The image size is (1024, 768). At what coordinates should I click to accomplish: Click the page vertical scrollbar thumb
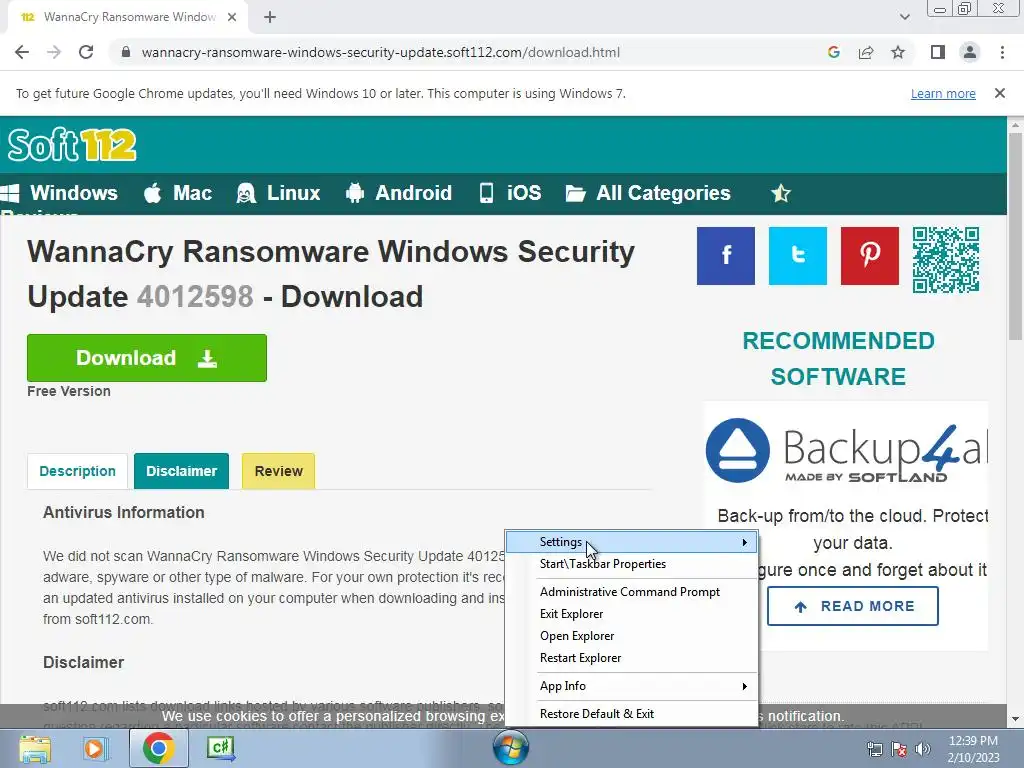[x=1015, y=236]
